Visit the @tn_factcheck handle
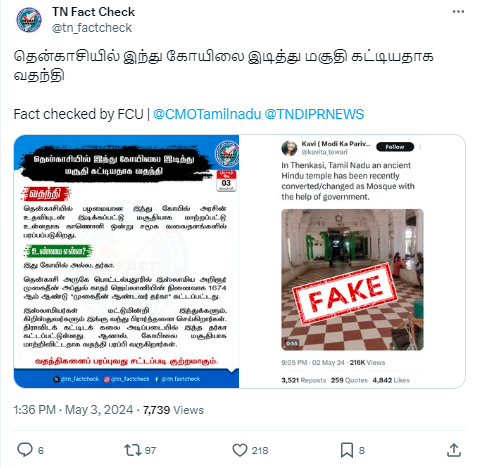Viewport: 477px width, 468px height. point(92,28)
